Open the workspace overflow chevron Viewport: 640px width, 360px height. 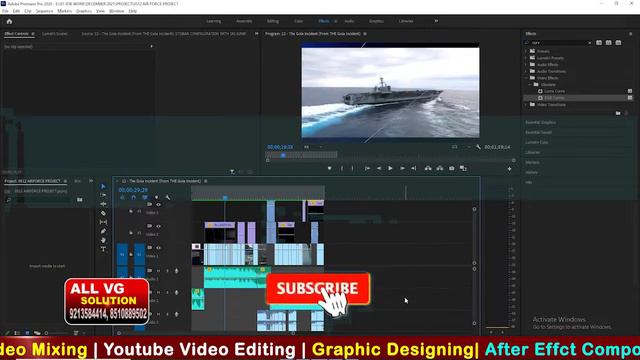point(436,21)
